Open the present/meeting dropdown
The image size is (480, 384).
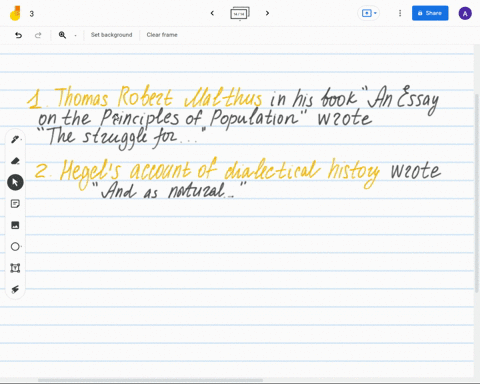click(x=369, y=13)
